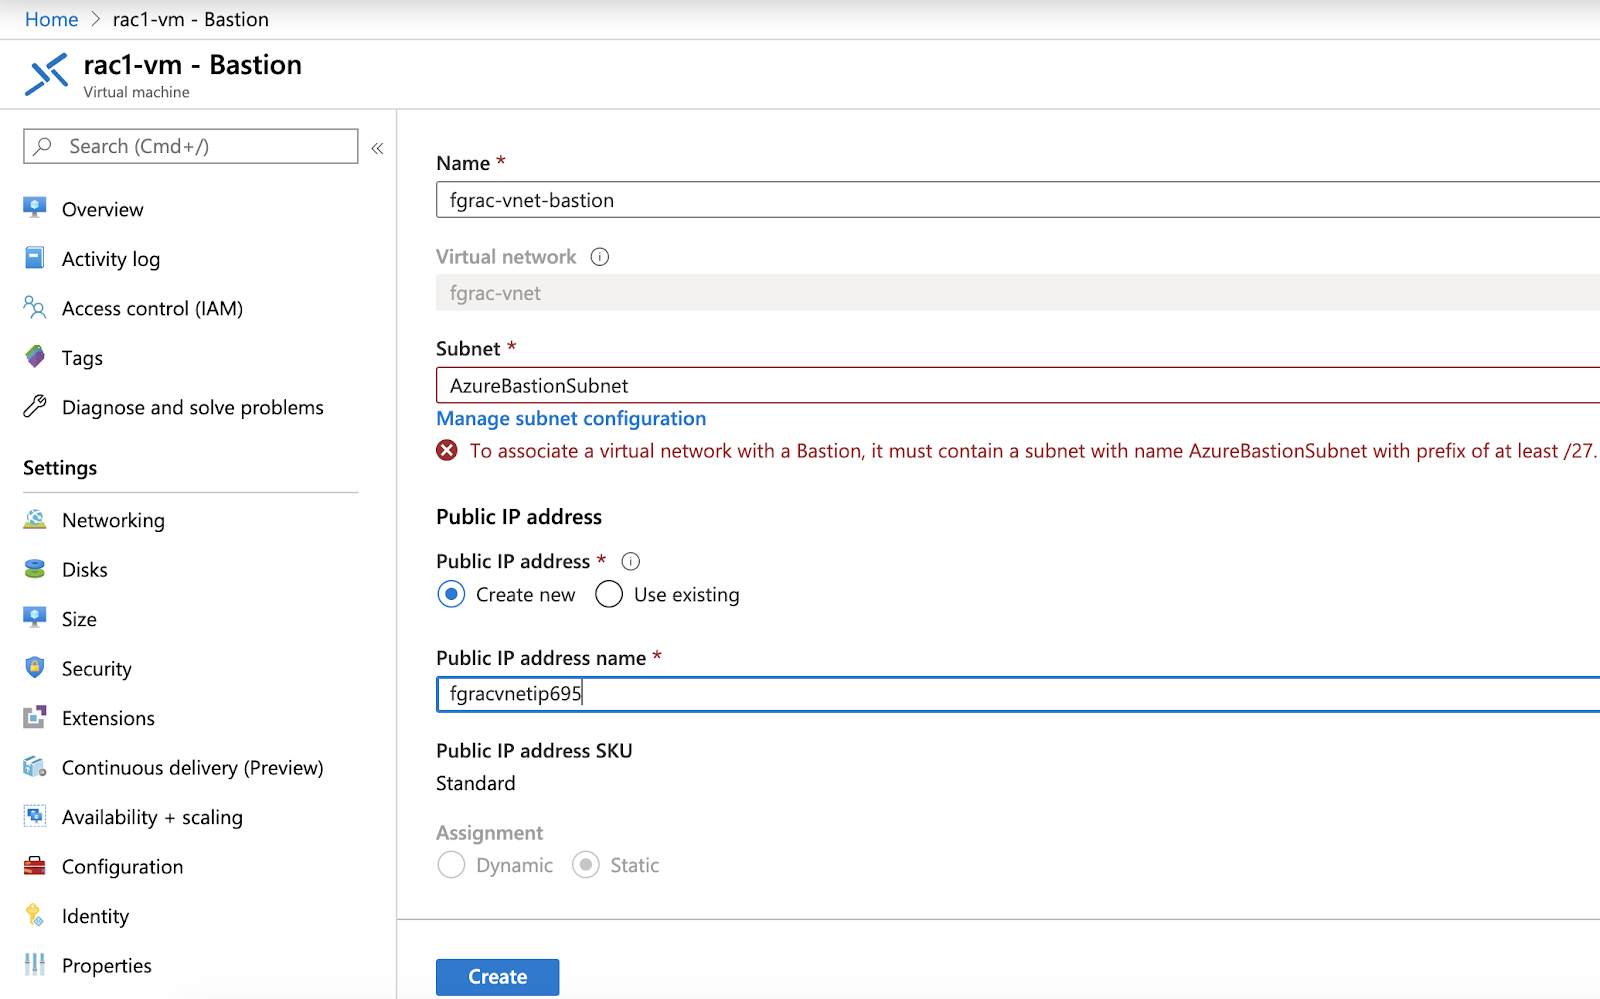Viewport: 1600px width, 999px height.
Task: Open the Disks settings icon
Action: [34, 569]
